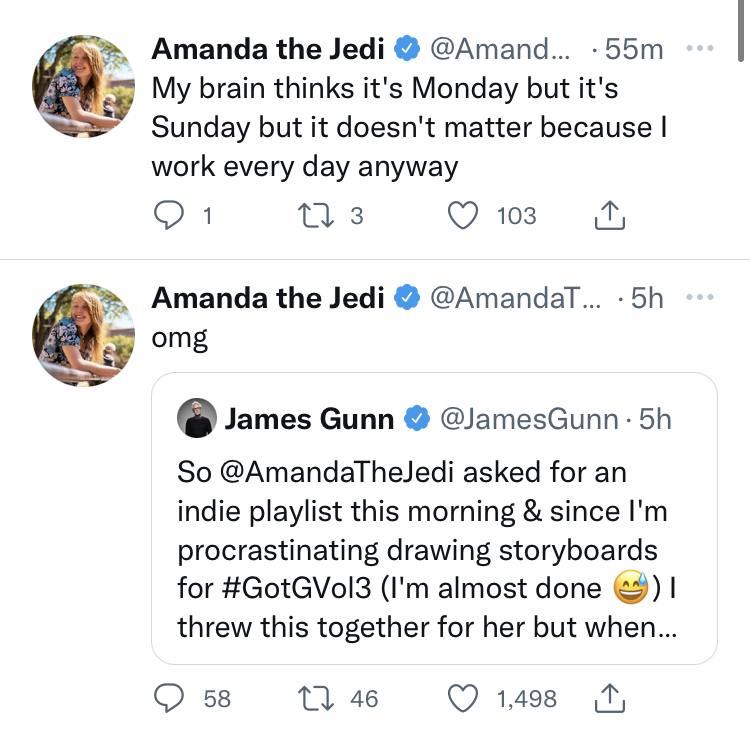The width and height of the screenshot is (750, 747).
Task: Open Amanda the Jedi's avatar on 'omg' tweet
Action: 83,335
